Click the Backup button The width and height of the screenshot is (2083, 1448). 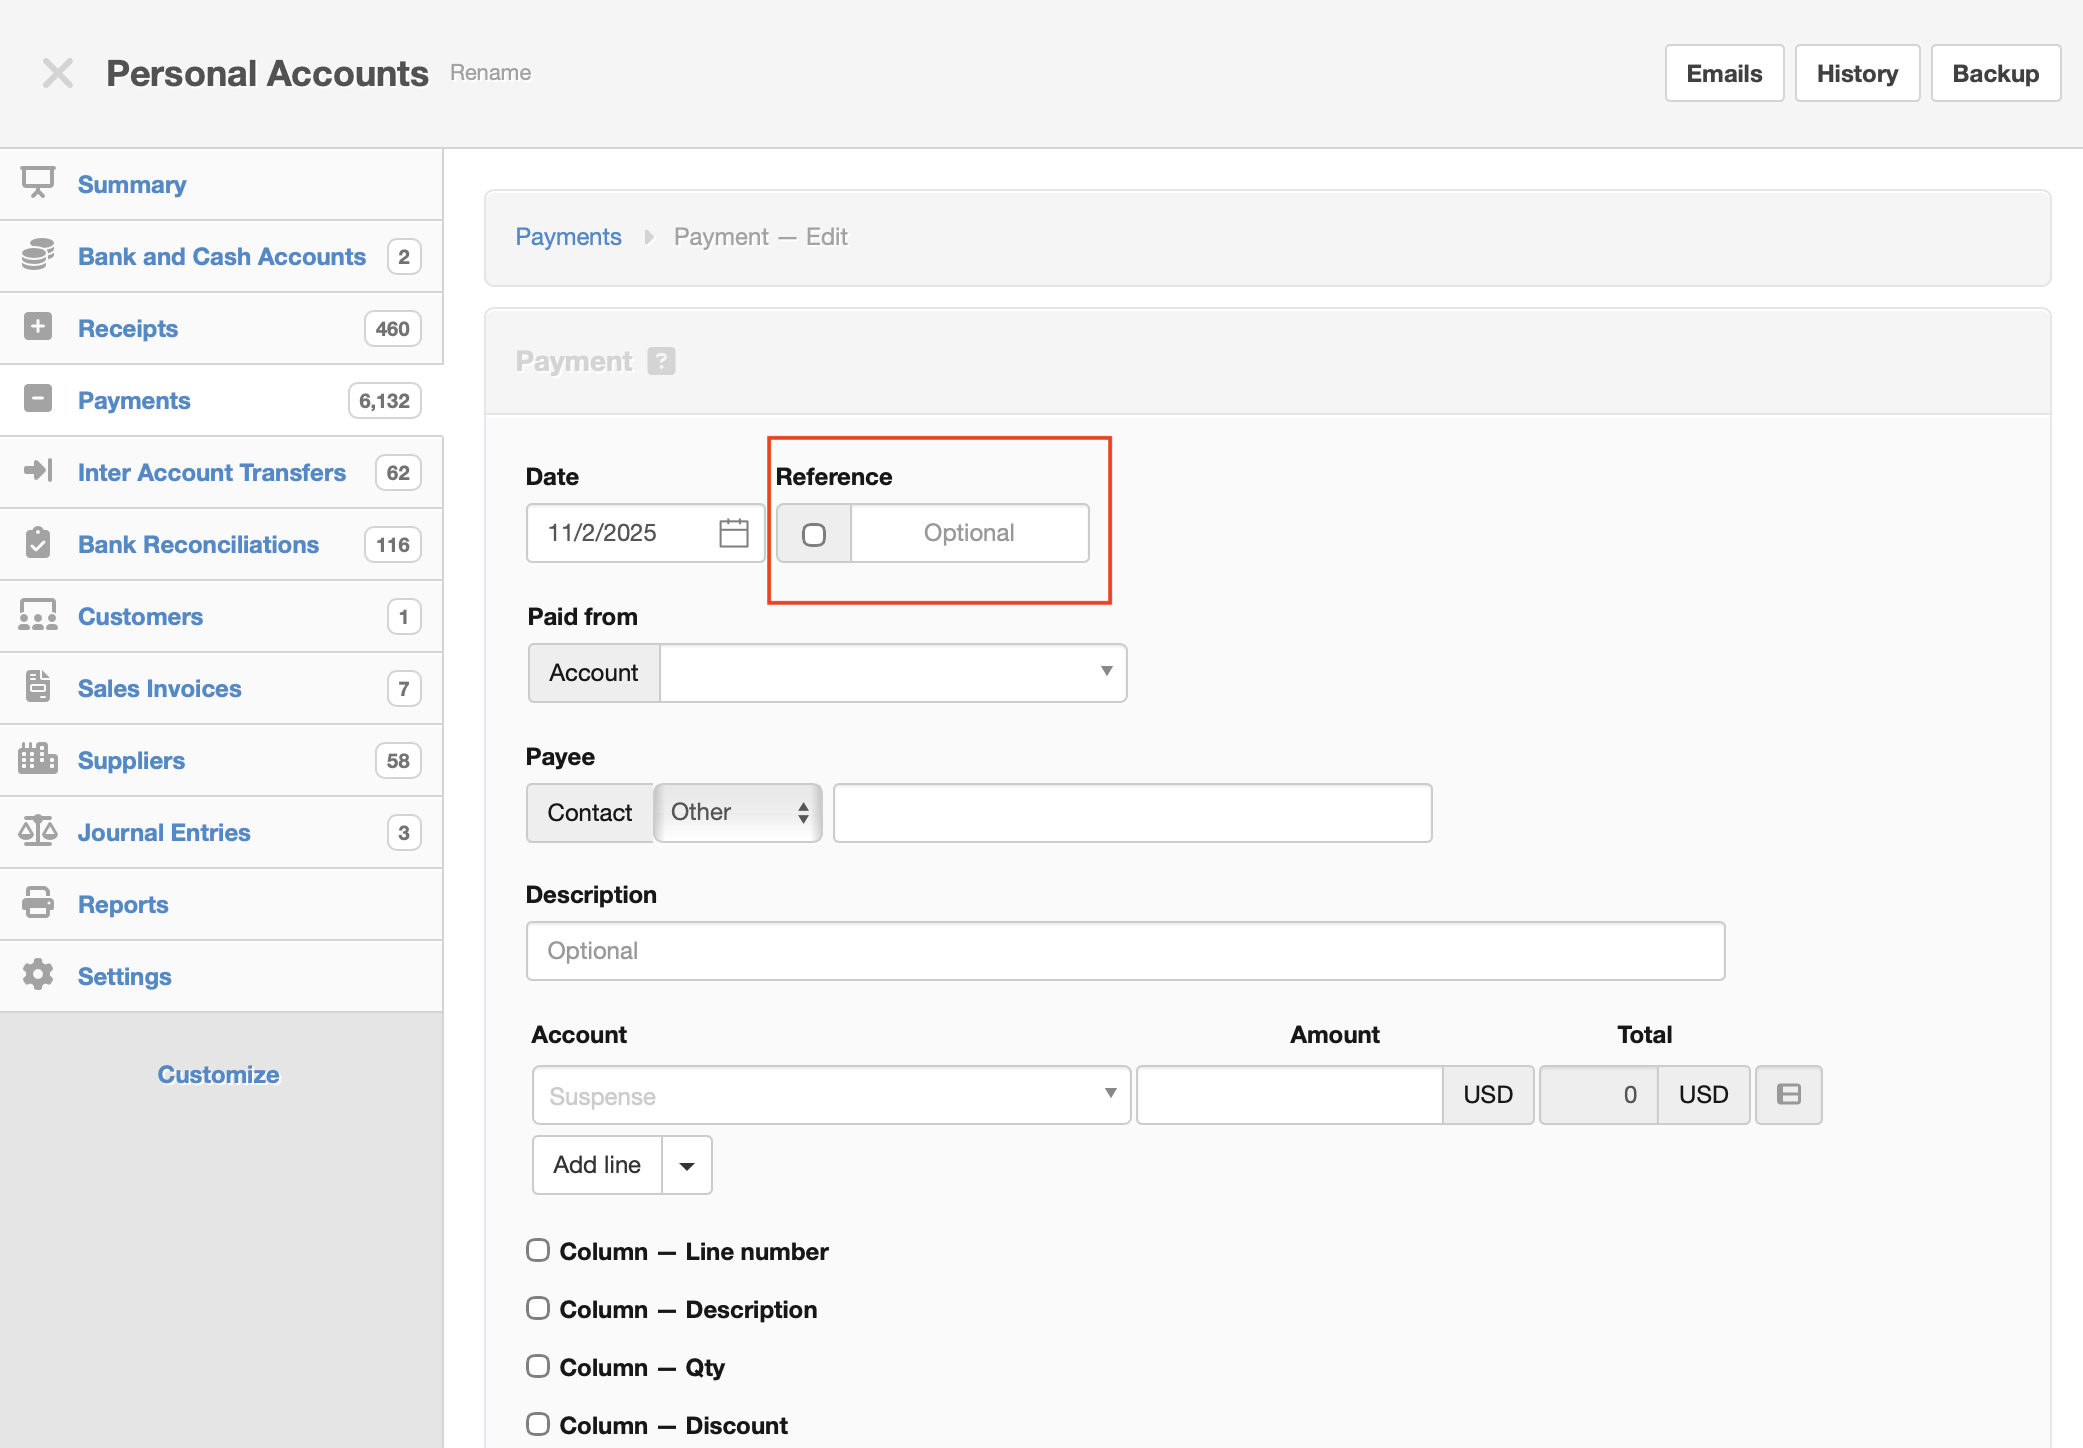[x=1995, y=73]
